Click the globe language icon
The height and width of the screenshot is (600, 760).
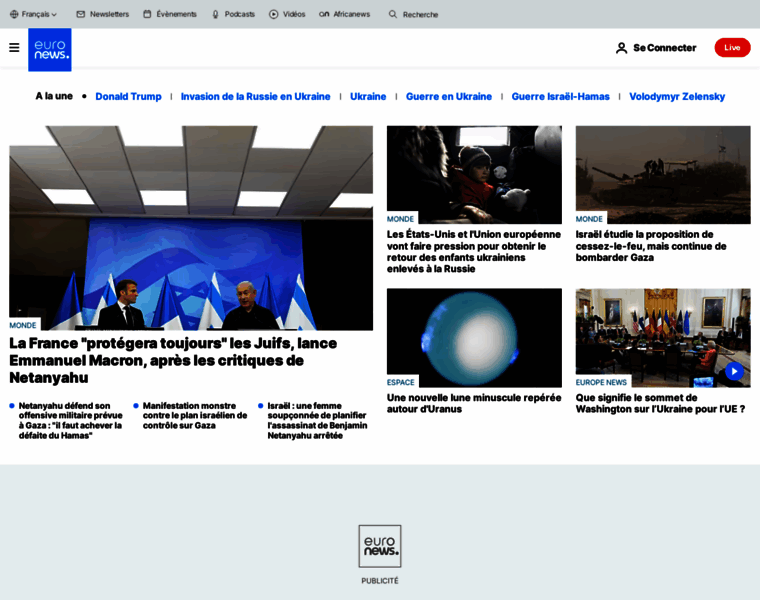coord(14,15)
